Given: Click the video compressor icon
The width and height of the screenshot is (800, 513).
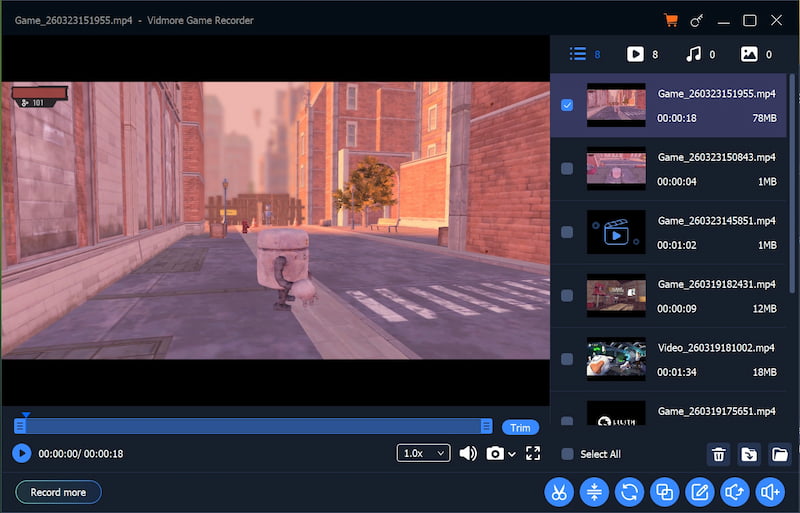Looking at the screenshot, I should [593, 492].
